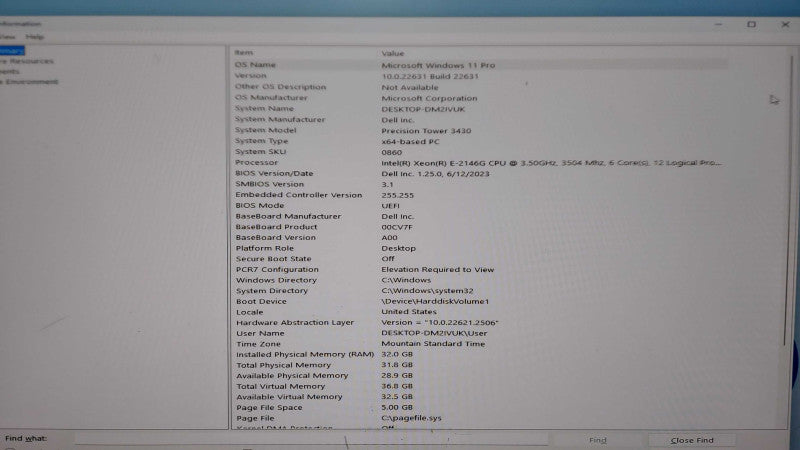Click the Close Find button
The width and height of the screenshot is (800, 450).
click(x=692, y=440)
